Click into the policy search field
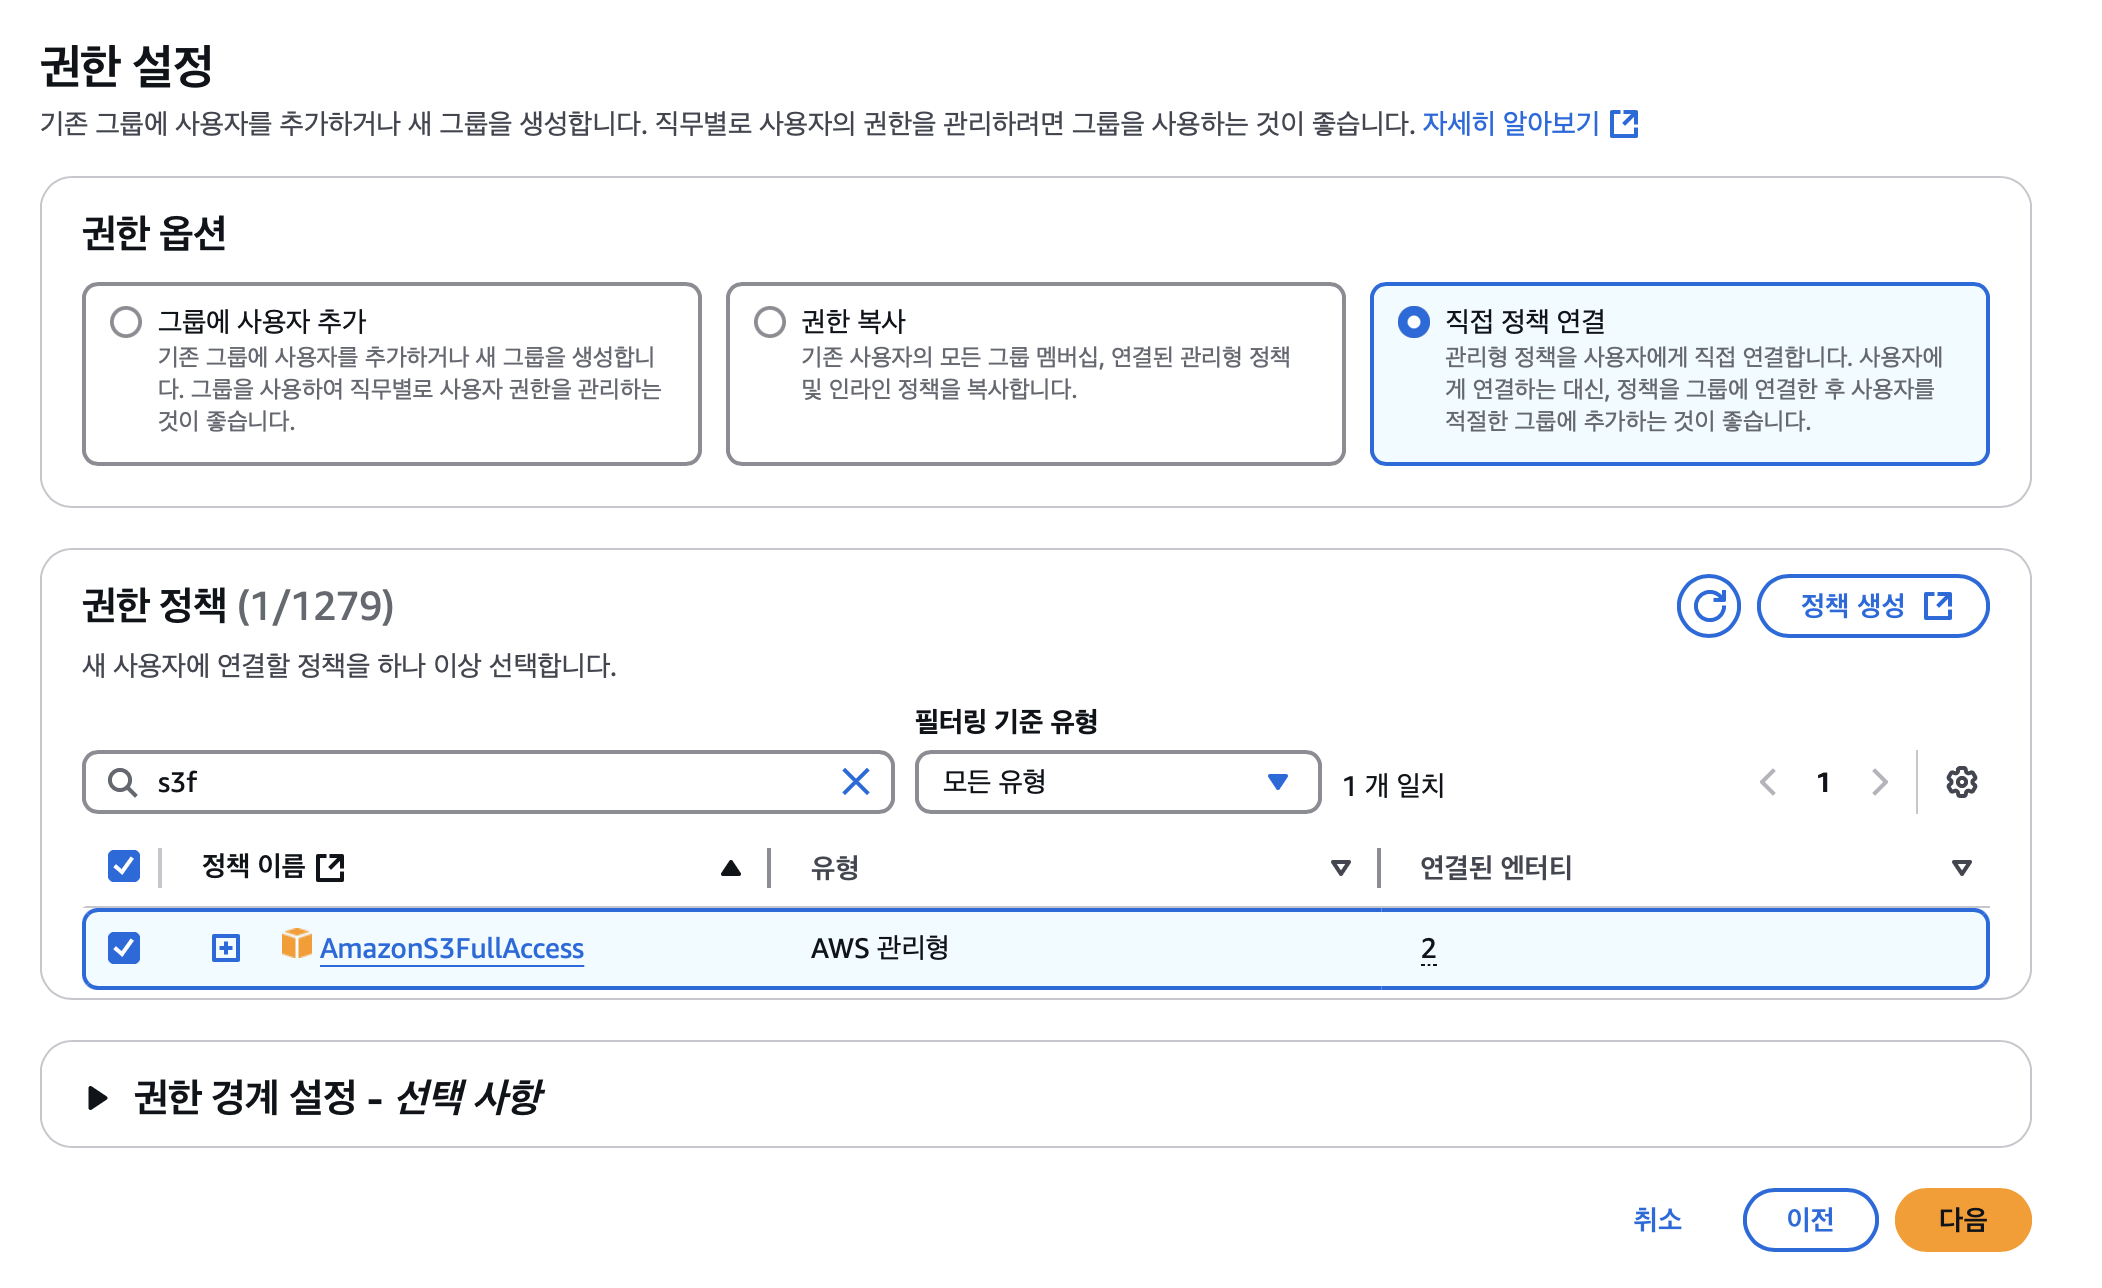The image size is (2102, 1288). coord(490,782)
